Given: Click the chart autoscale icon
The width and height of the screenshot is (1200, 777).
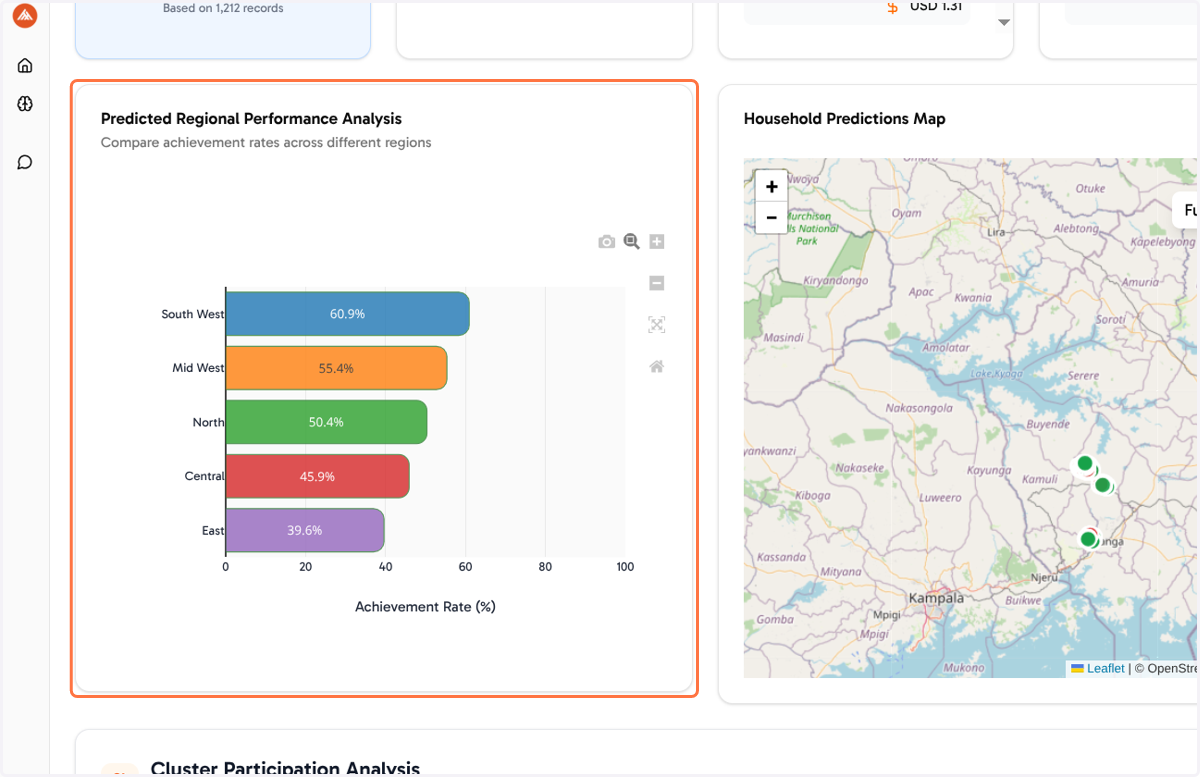Looking at the screenshot, I should click(x=657, y=324).
